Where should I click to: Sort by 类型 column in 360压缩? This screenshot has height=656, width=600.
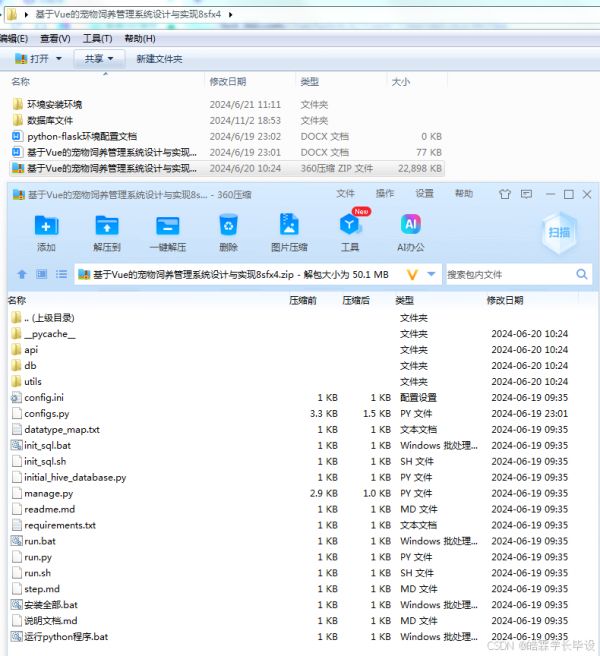point(405,300)
